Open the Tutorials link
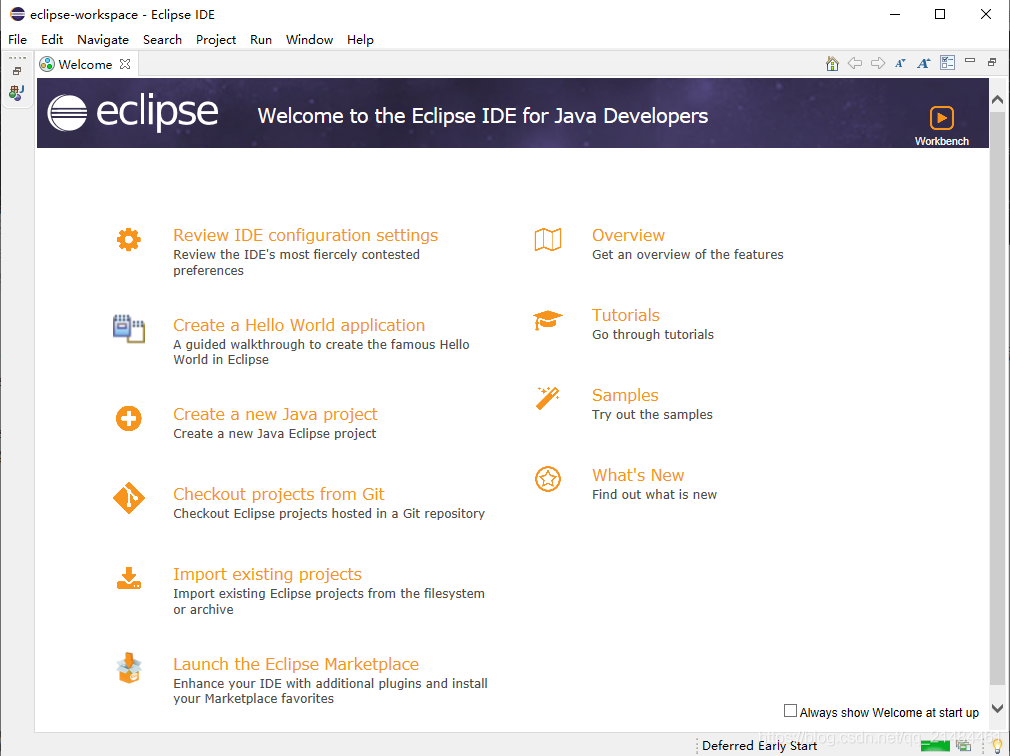Viewport: 1010px width, 756px height. coord(625,315)
